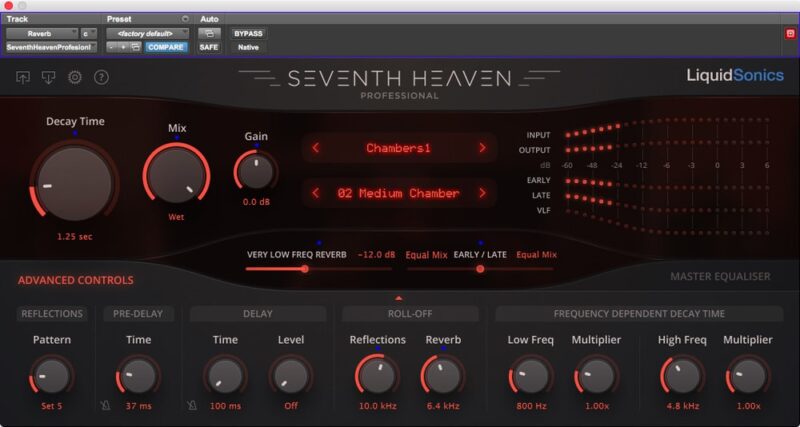Toggle the SAFE automation button
Image resolution: width=800 pixels, height=427 pixels.
[209, 47]
